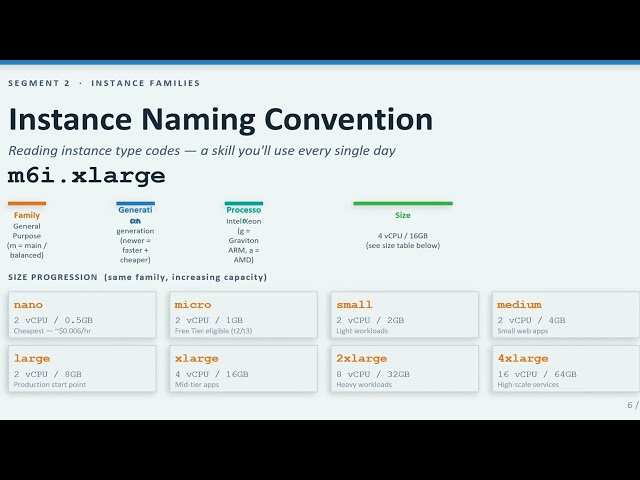Screen dimensions: 640x480
Task: Select the 'large' size card
Action: point(82,369)
